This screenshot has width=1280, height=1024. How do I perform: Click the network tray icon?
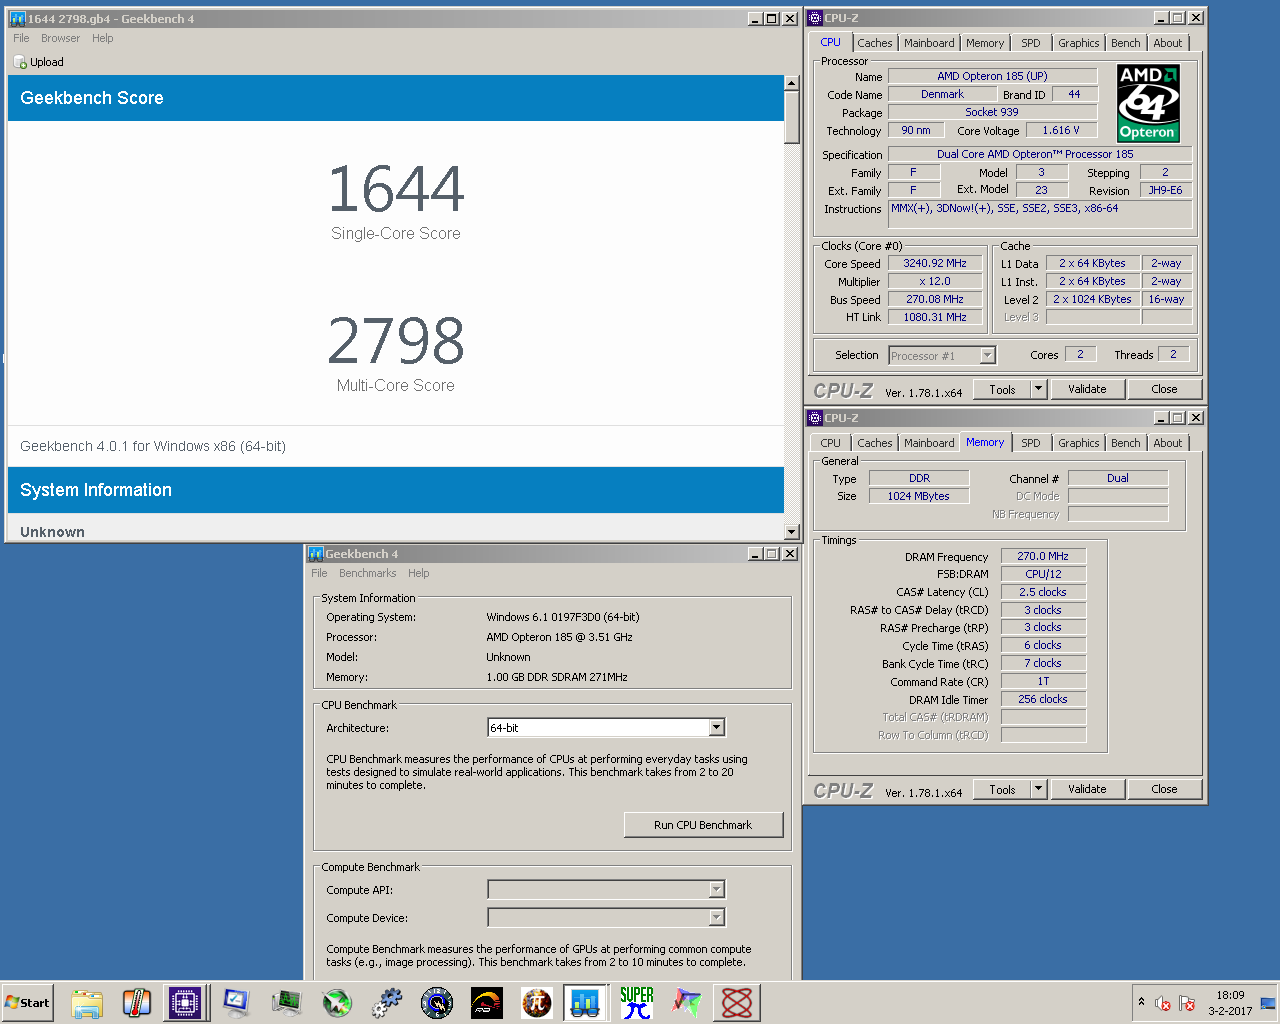(x=1268, y=1003)
